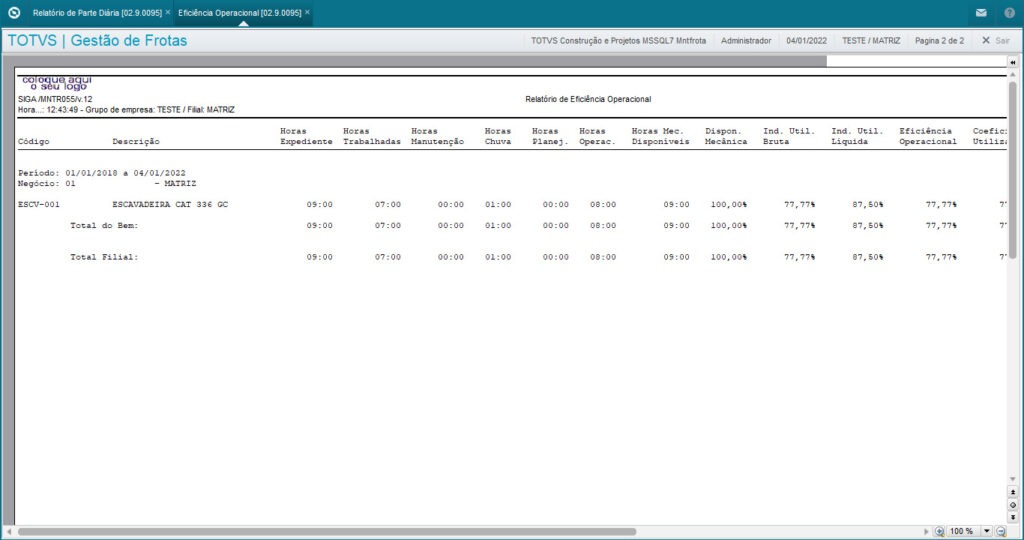Click the zoom in magnifier icon
Viewport: 1024px width, 540px height.
(939, 532)
